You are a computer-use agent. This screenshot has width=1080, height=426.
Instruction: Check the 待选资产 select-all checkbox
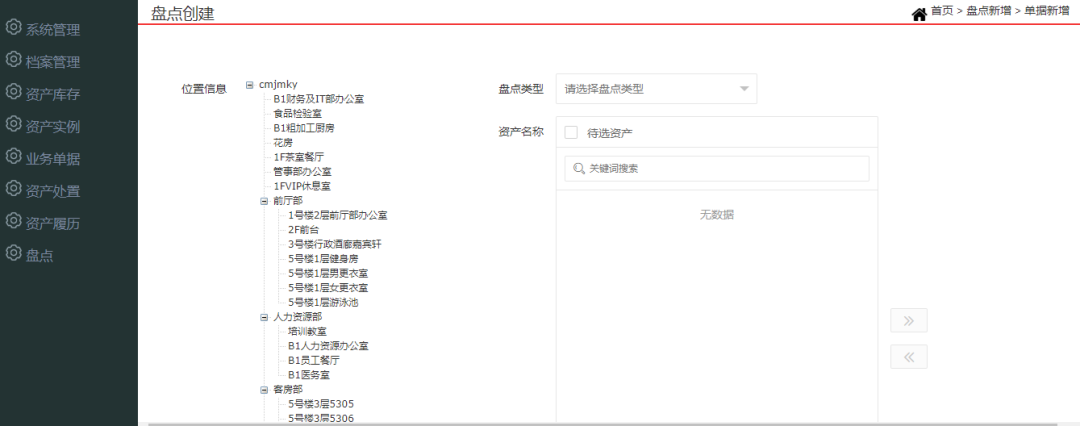571,132
